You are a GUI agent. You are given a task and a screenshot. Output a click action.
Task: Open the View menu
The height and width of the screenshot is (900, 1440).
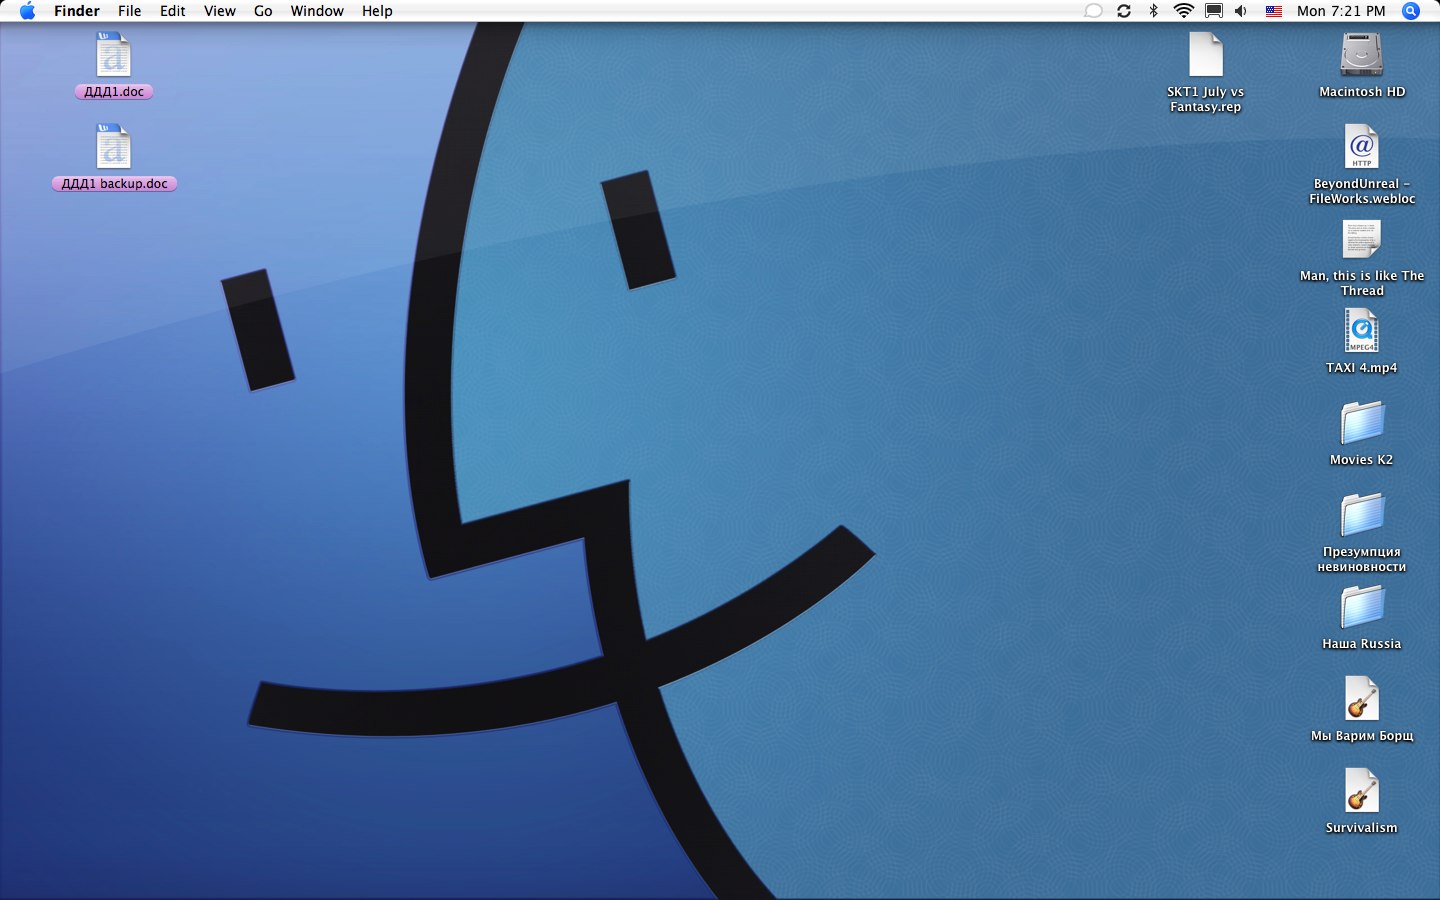tap(220, 11)
